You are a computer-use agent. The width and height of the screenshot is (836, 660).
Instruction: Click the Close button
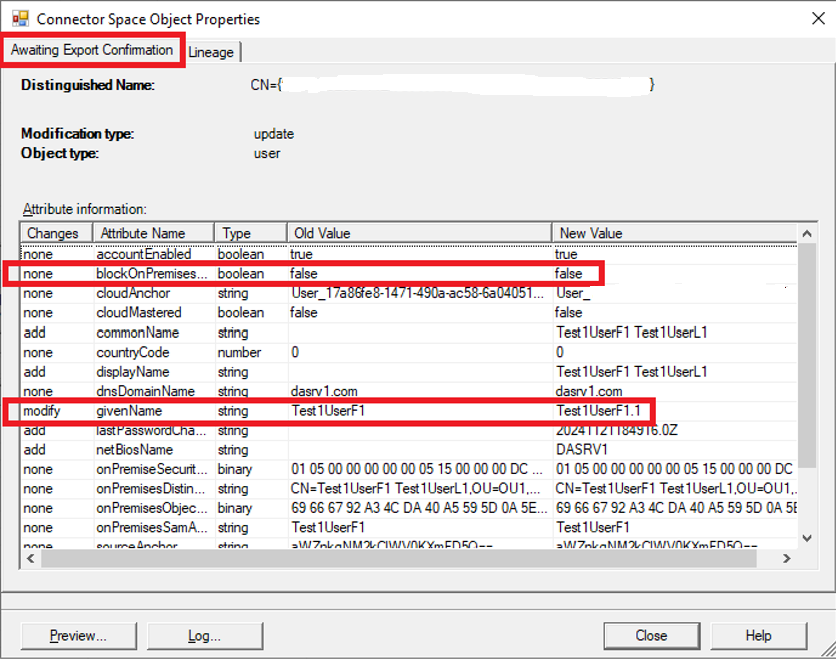652,635
